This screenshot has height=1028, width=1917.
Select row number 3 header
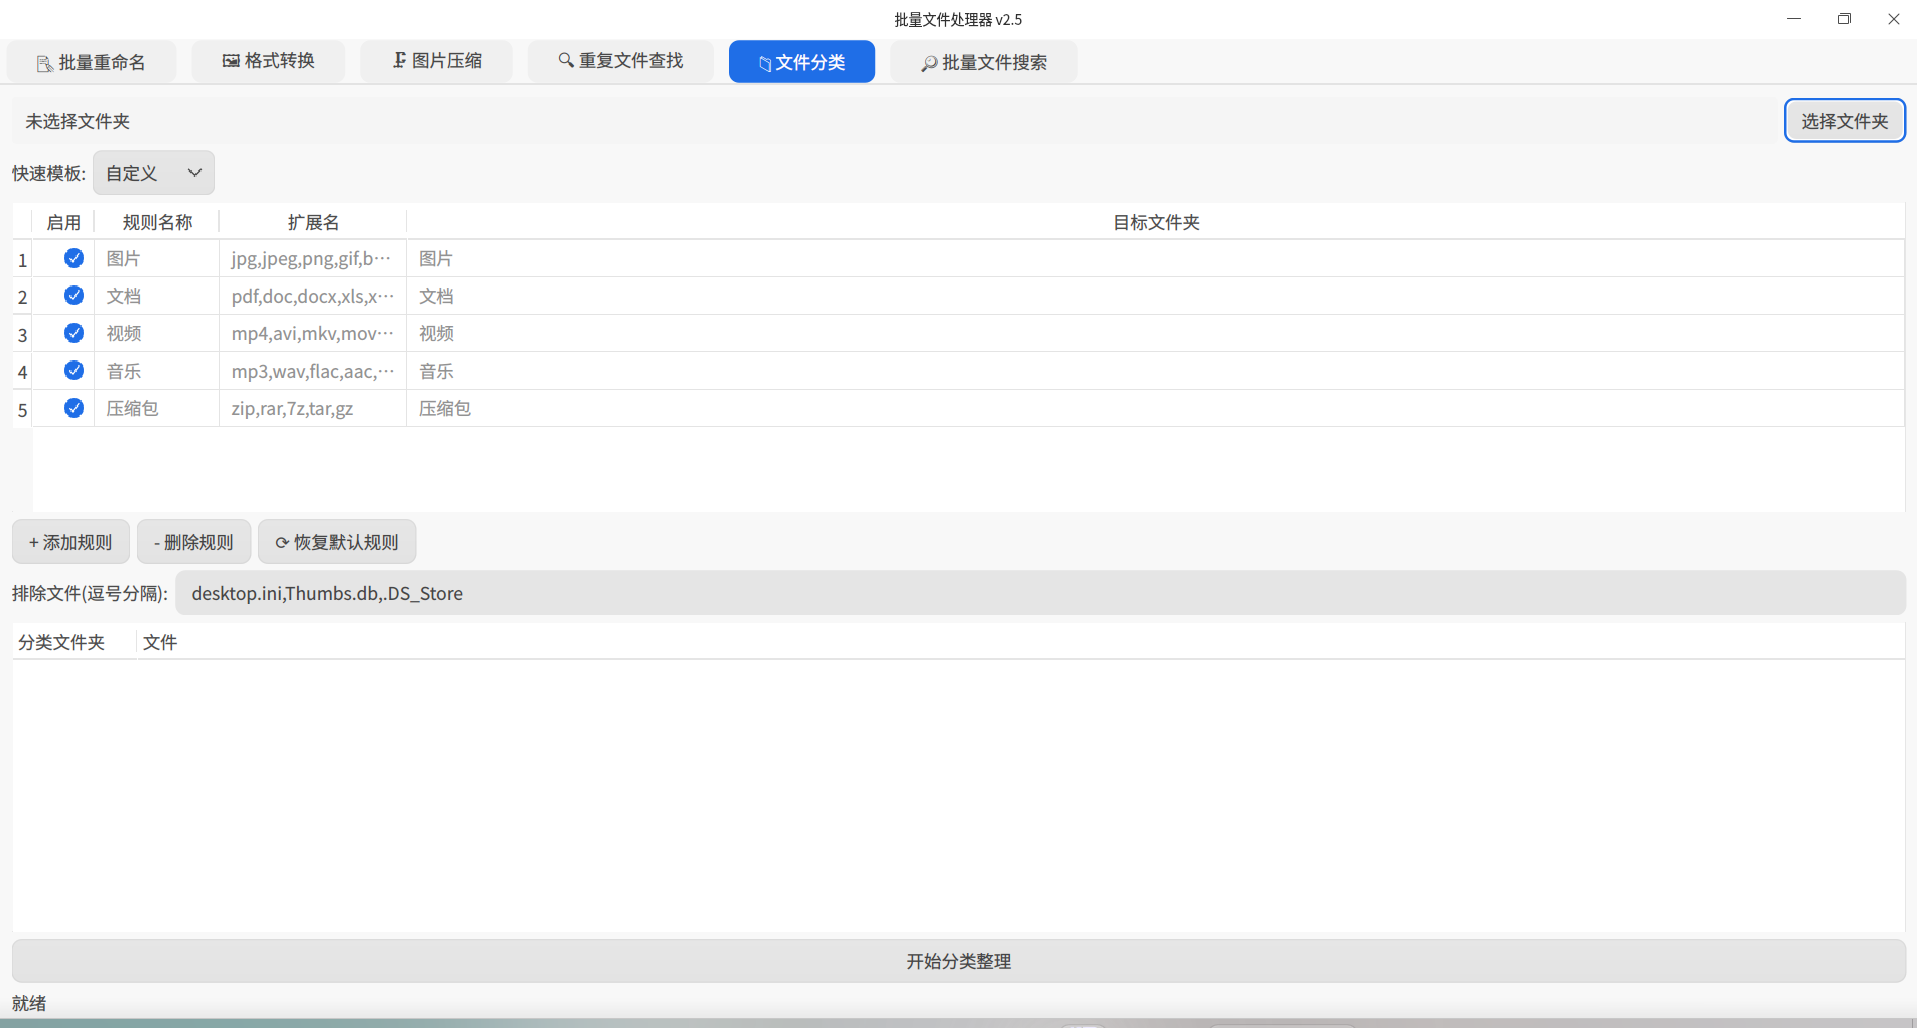22,334
